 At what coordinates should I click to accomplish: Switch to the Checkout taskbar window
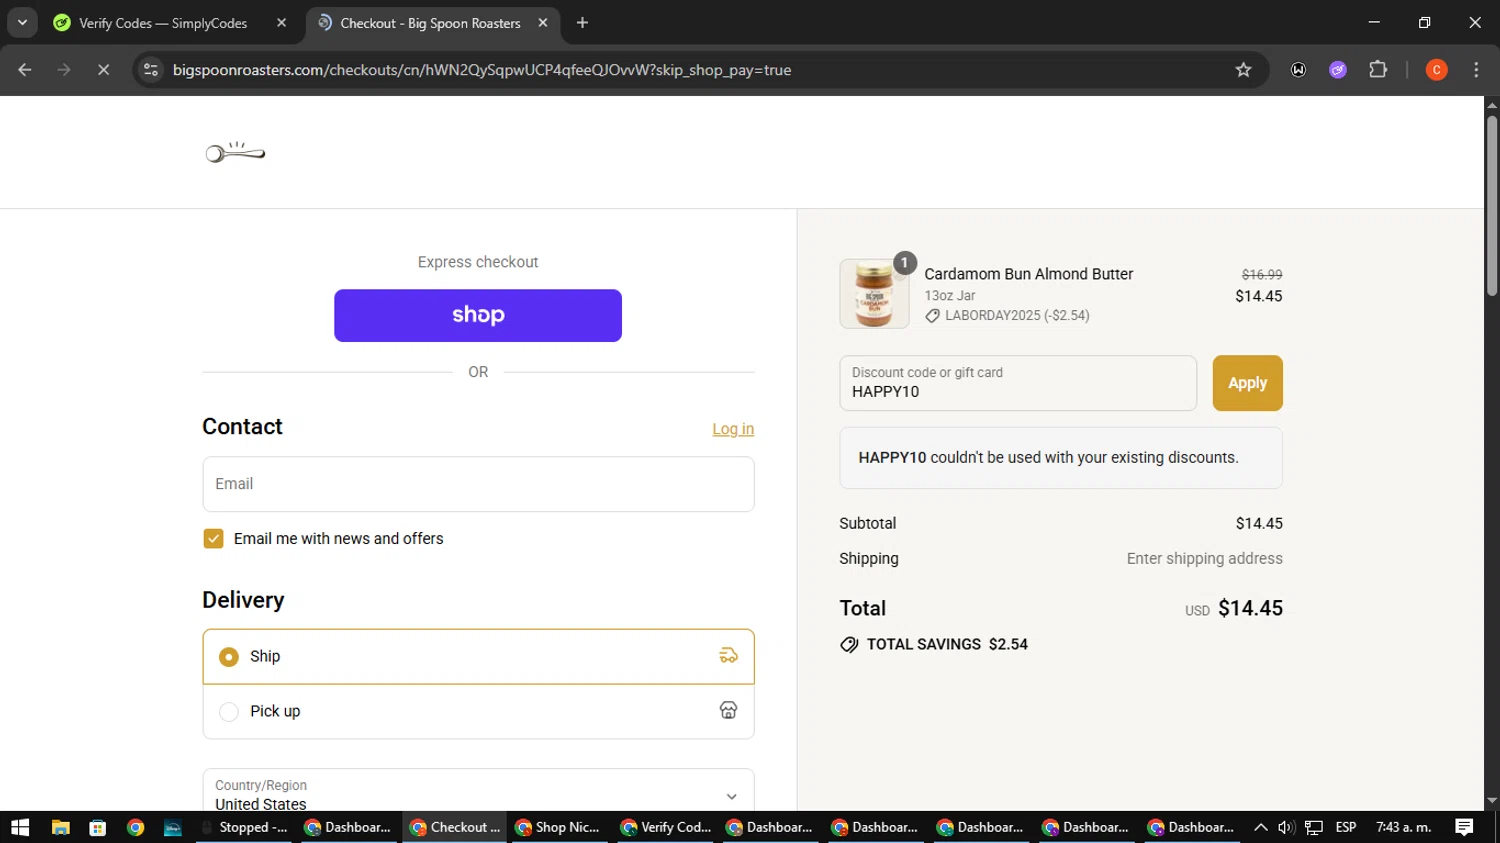[x=455, y=827]
